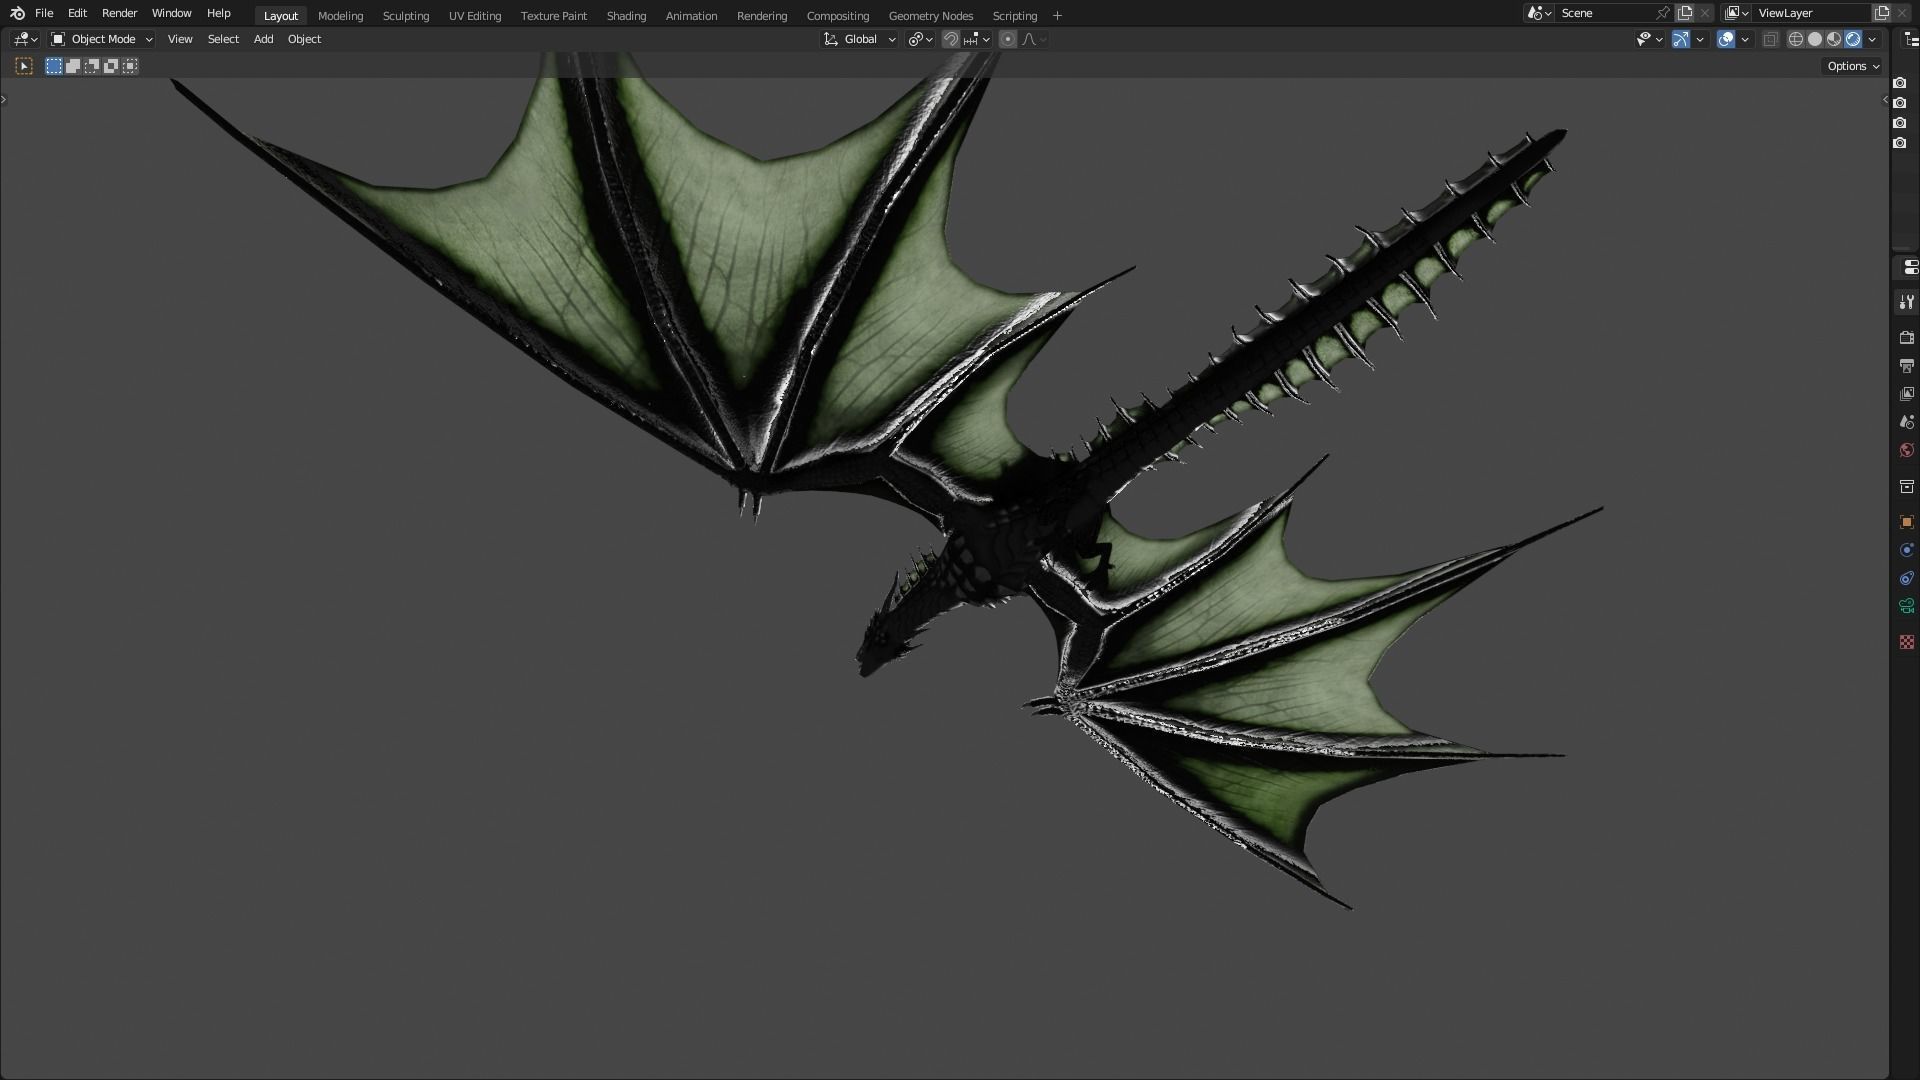Choose Extend existing selection mode
This screenshot has height=1080, width=1920.
(x=73, y=66)
